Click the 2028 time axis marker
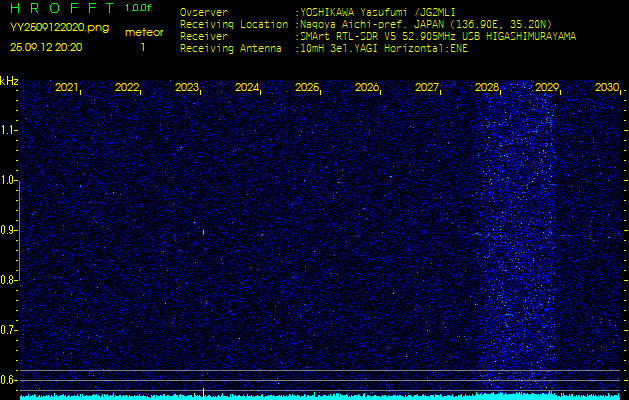Image resolution: width=629 pixels, height=400 pixels. tap(487, 87)
